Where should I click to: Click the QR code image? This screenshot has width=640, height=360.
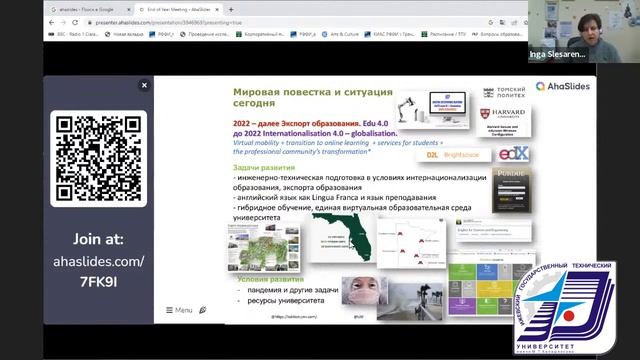click(98, 159)
